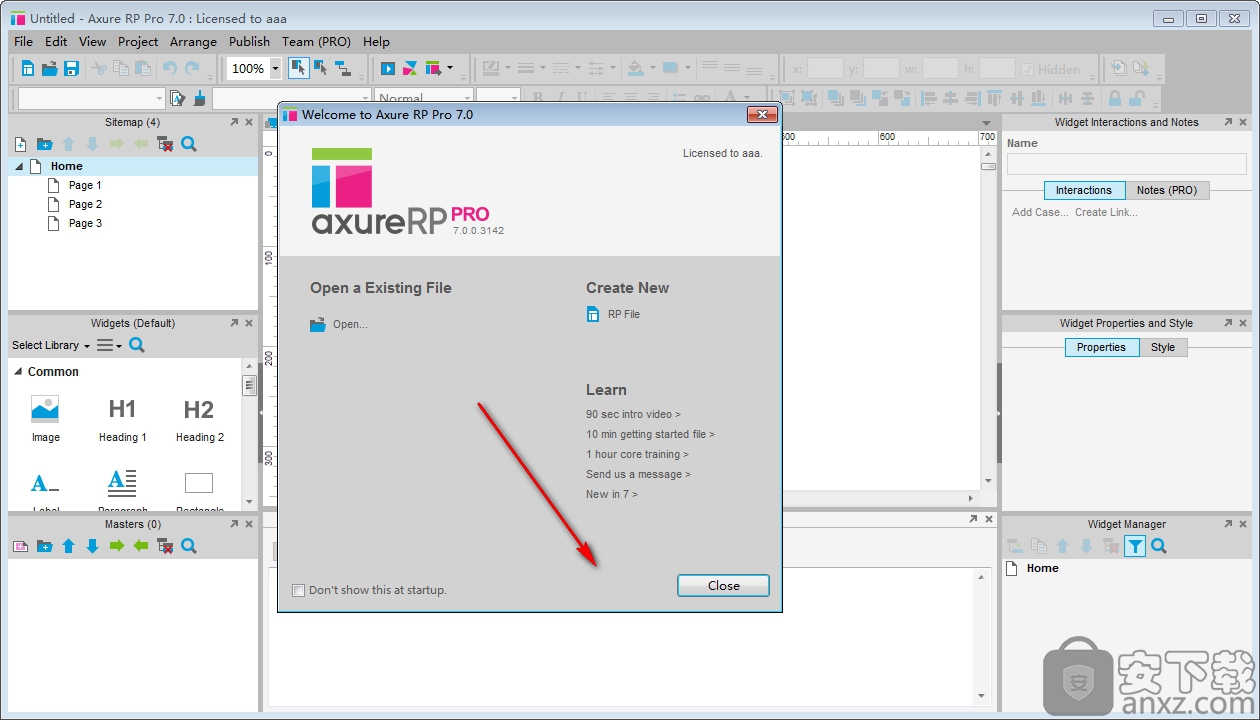Click the blue Move Up arrow in Masters
Screen dimensions: 1260x720
pos(68,546)
